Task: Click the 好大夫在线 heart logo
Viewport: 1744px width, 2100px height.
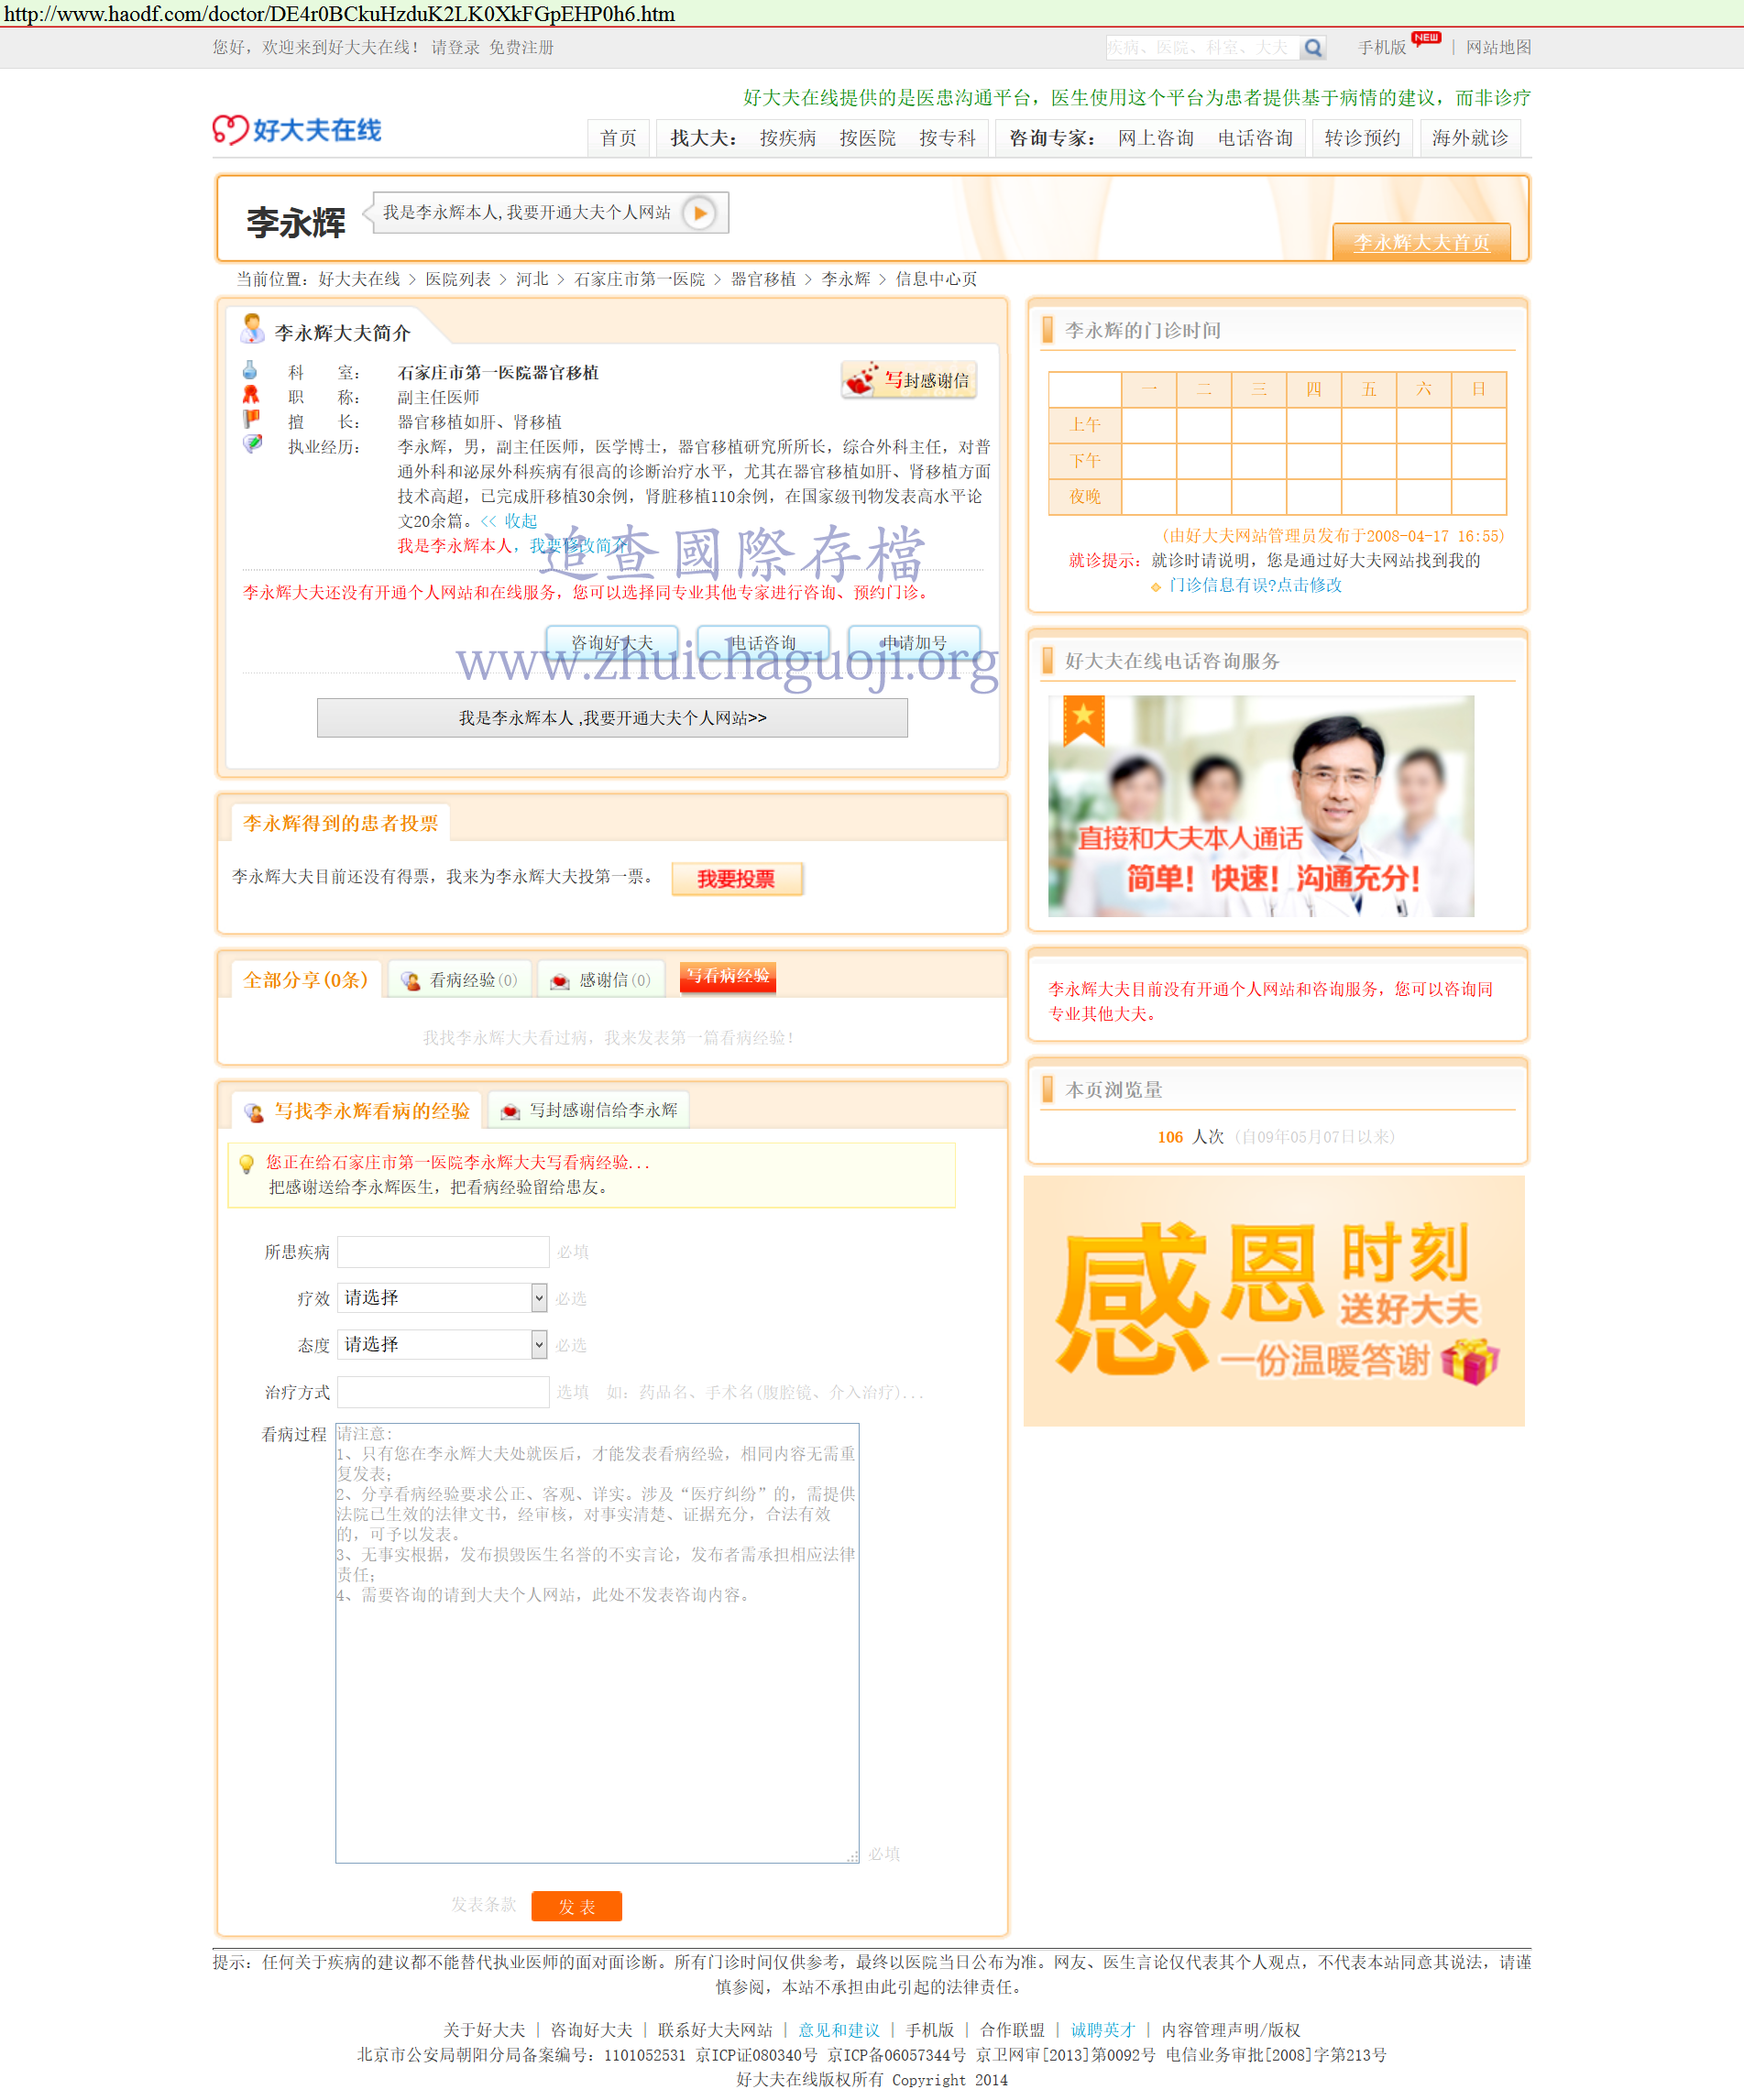Action: click(x=297, y=130)
